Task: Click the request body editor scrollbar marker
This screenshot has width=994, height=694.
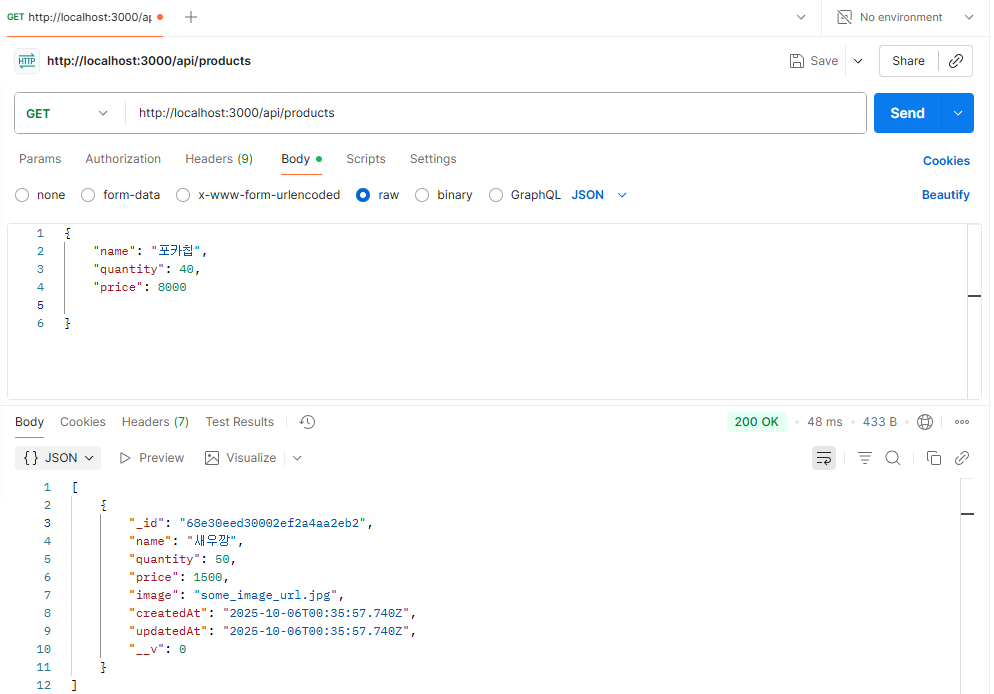Action: (x=974, y=296)
